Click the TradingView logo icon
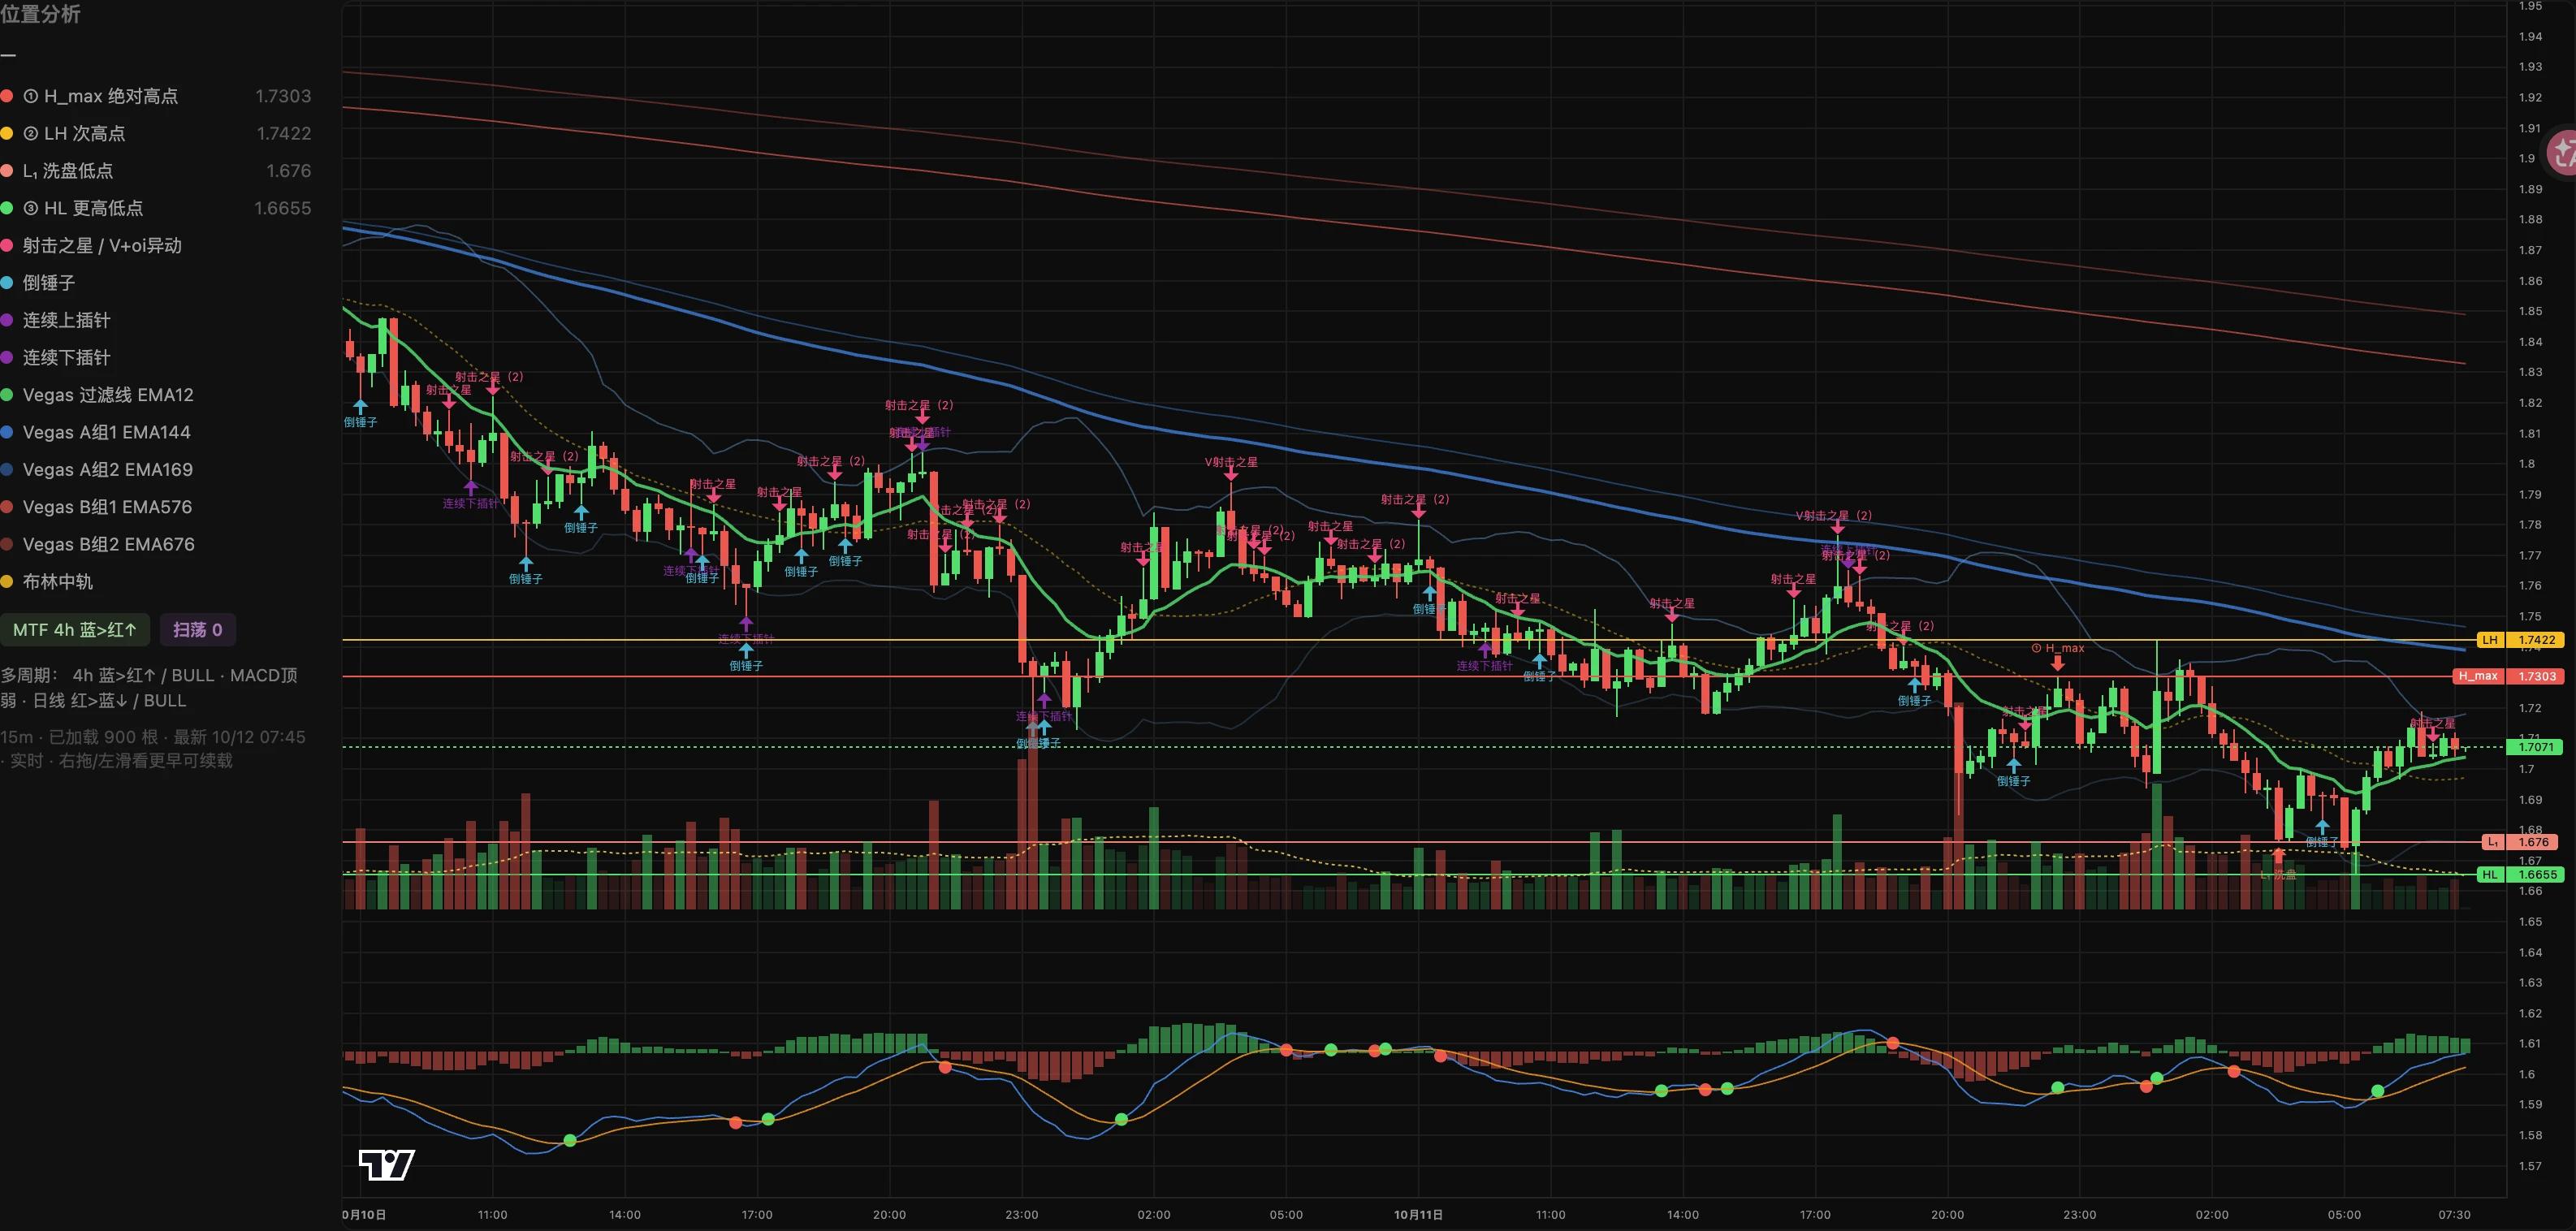 386,1165
